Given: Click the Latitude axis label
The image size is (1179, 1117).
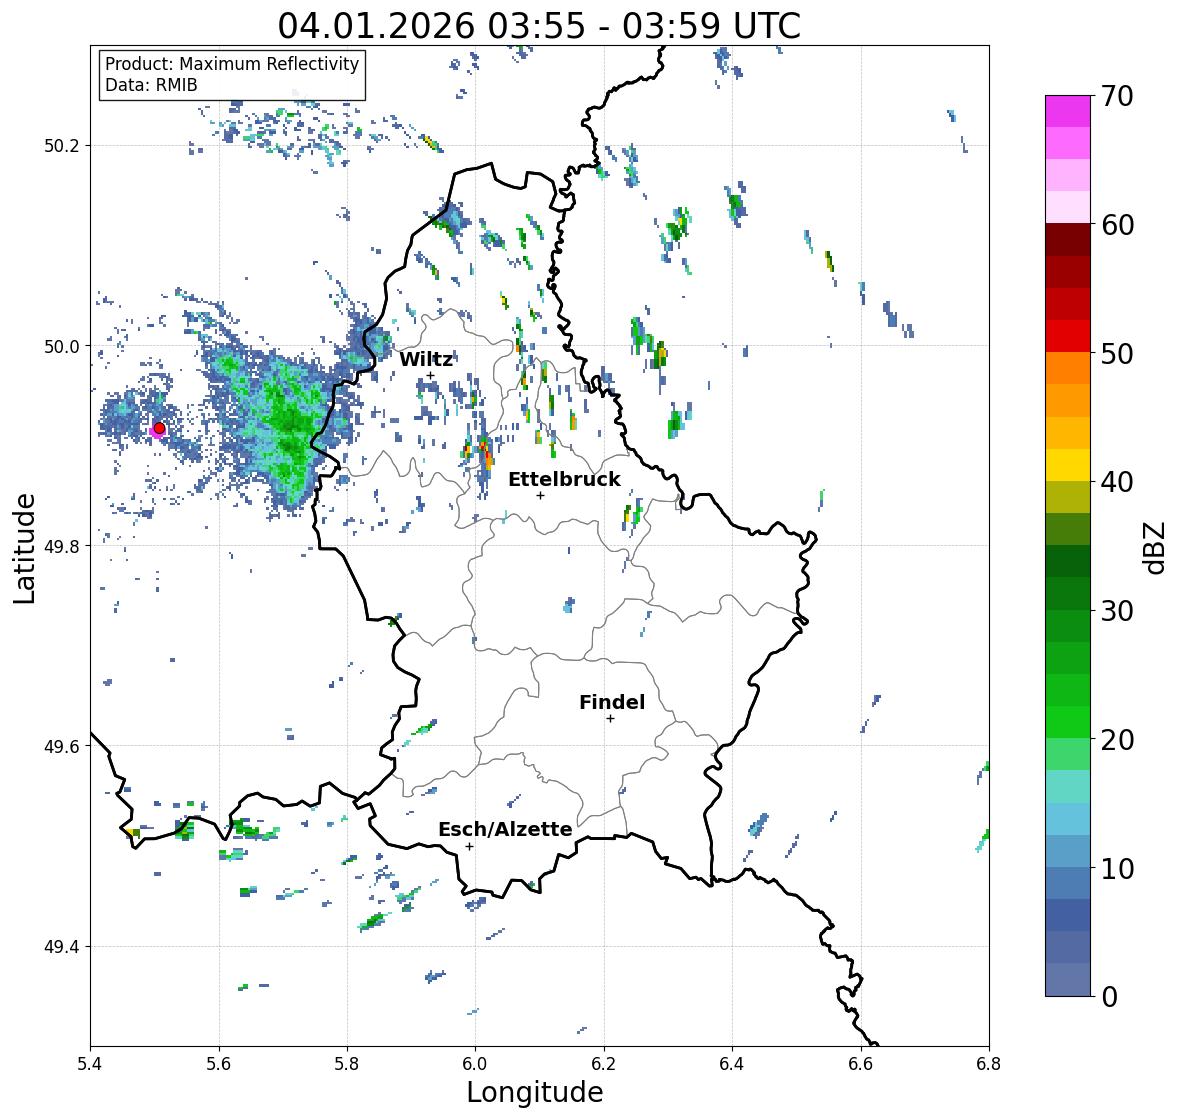Looking at the screenshot, I should [x=24, y=548].
